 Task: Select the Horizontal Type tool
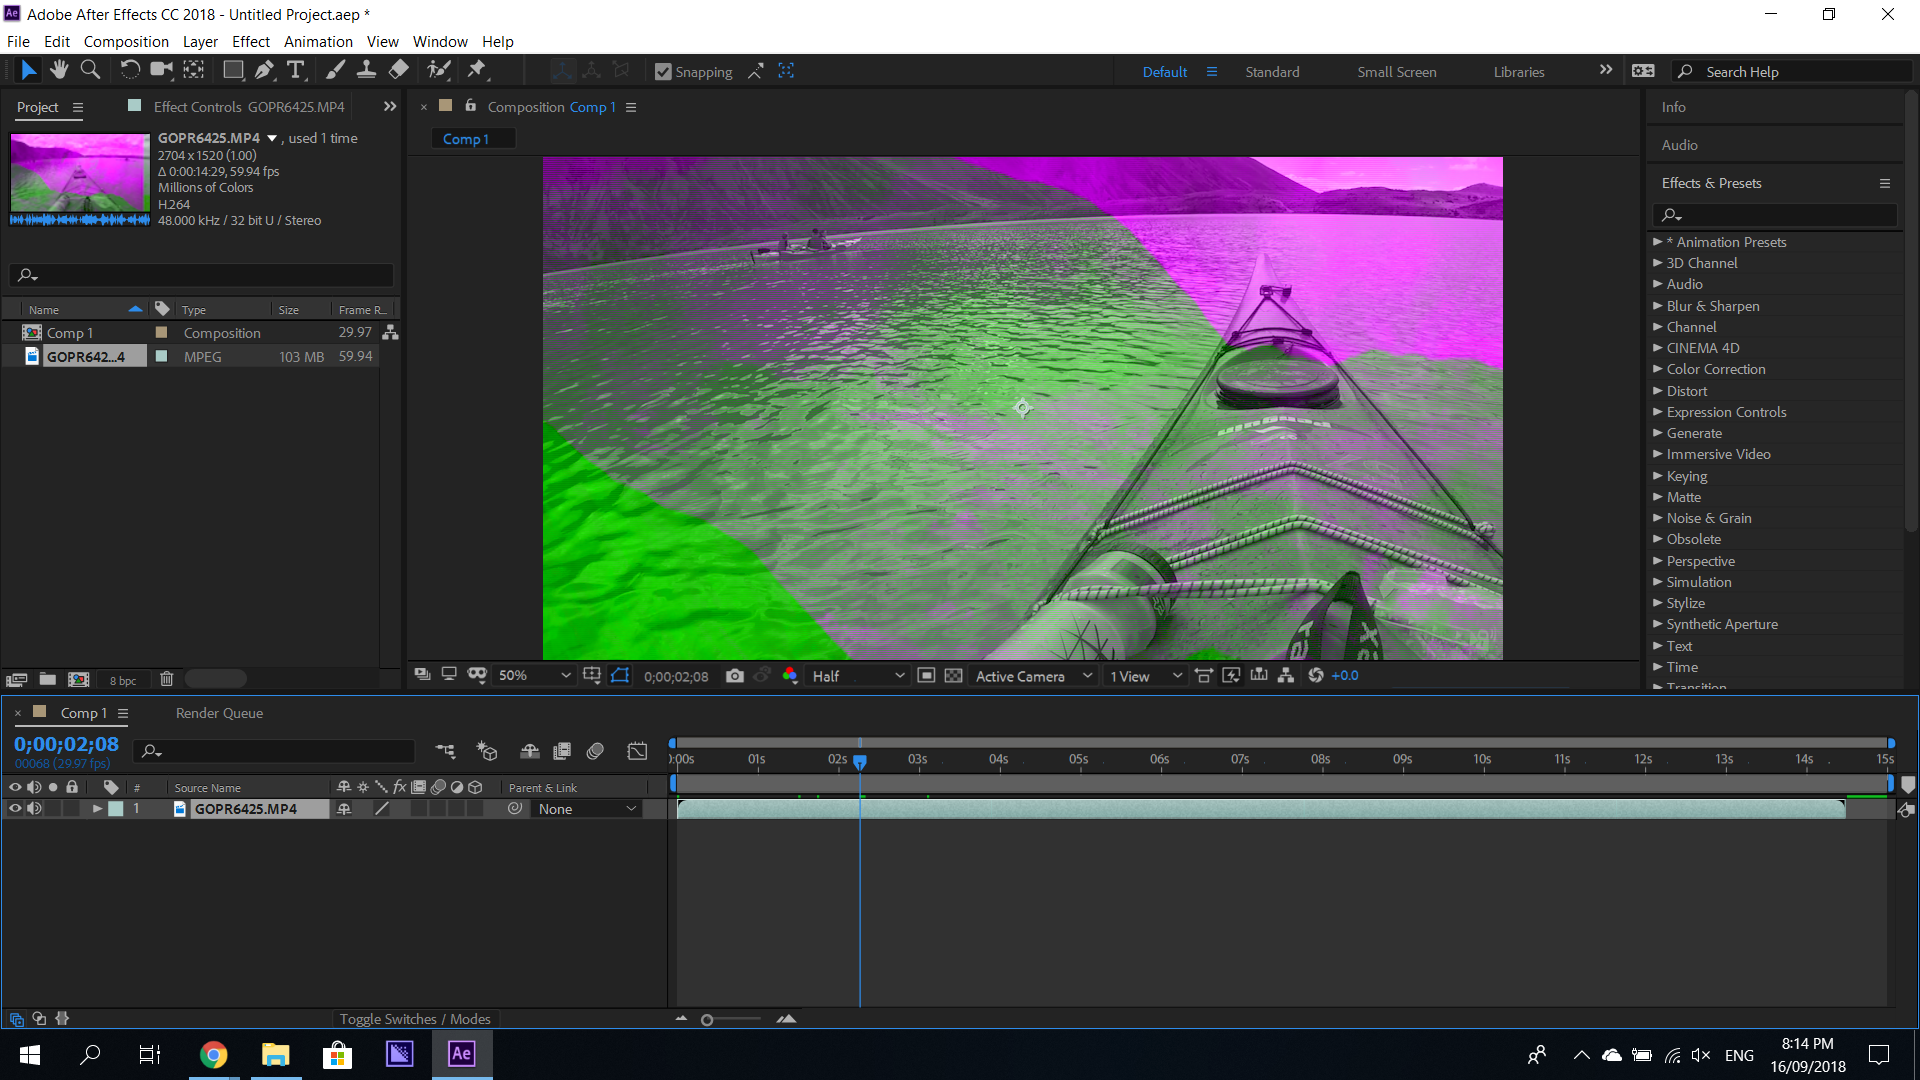click(296, 70)
